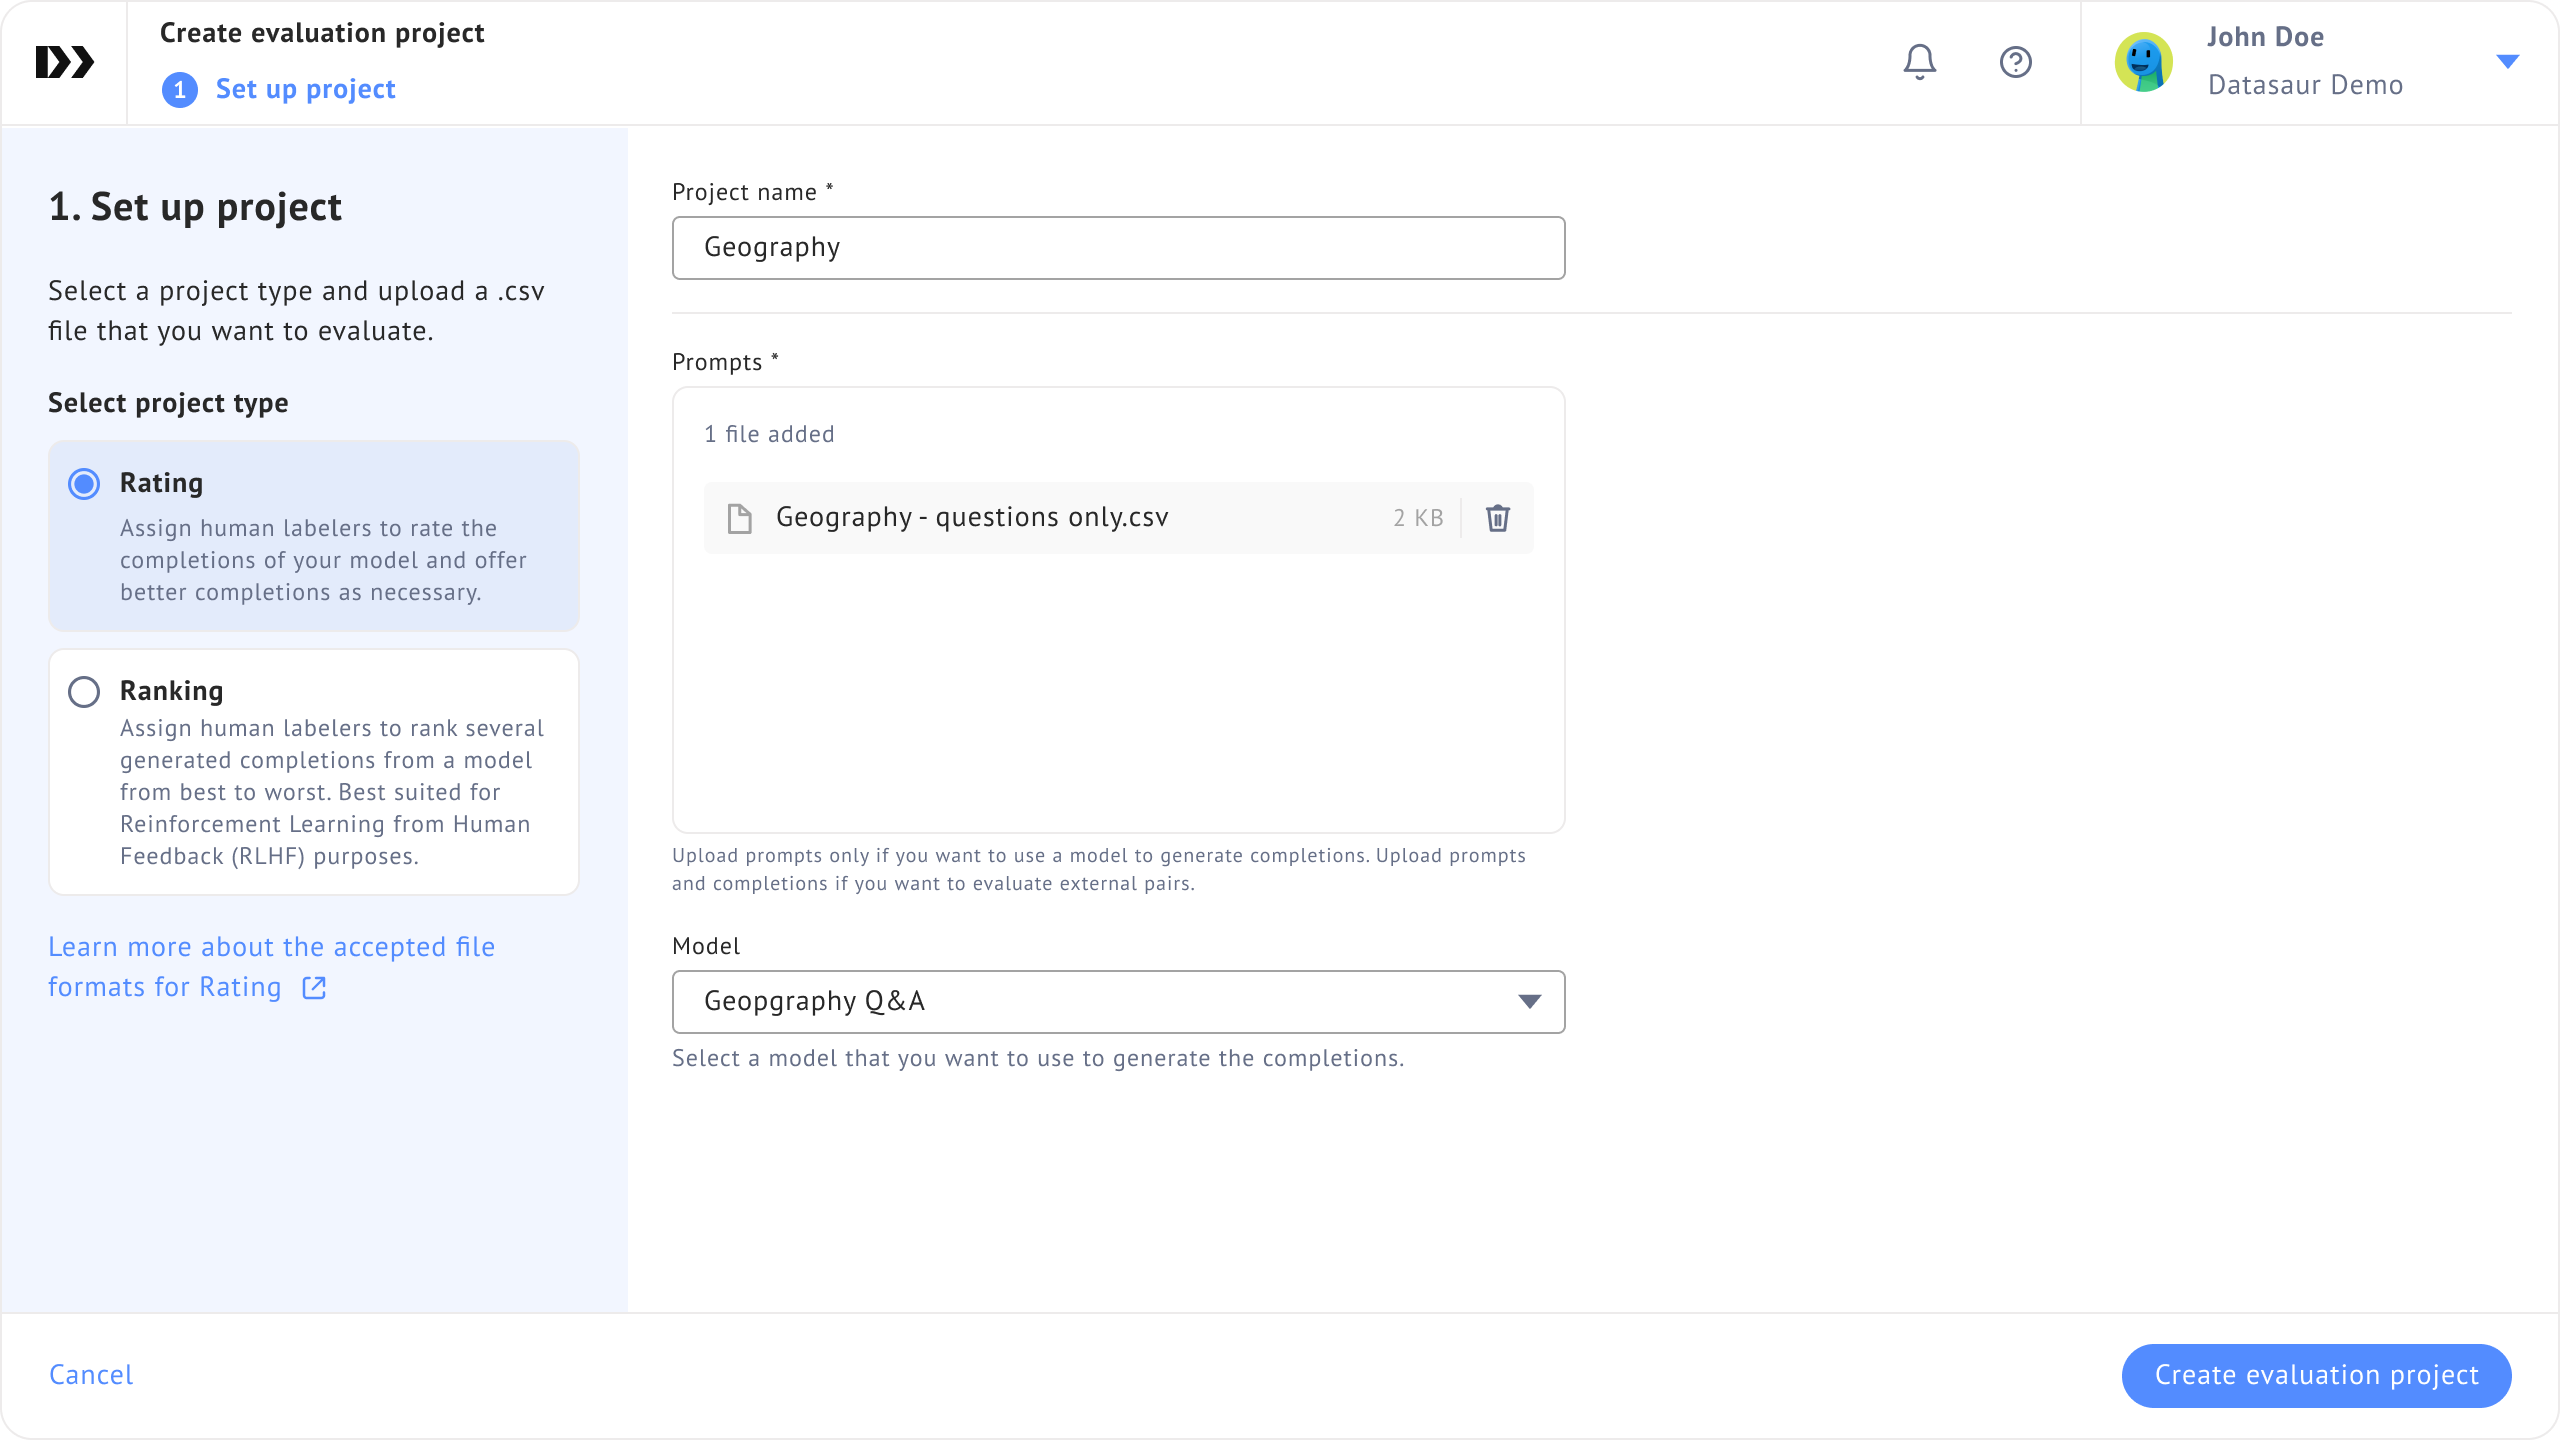2560x1440 pixels.
Task: Open the help question mark icon
Action: click(2015, 62)
